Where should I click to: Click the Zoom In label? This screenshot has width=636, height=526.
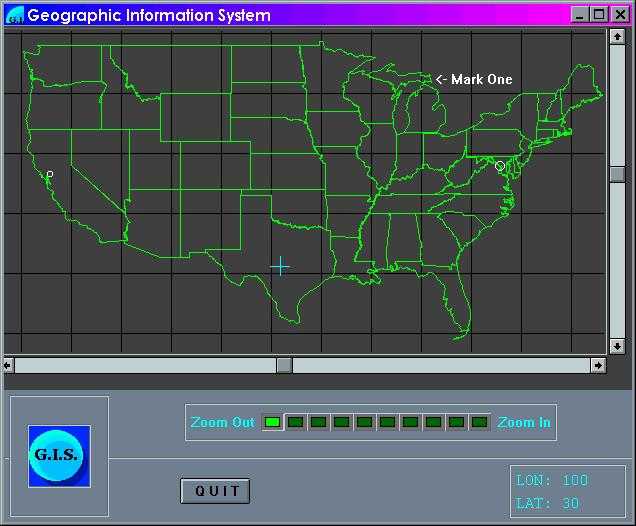[524, 422]
